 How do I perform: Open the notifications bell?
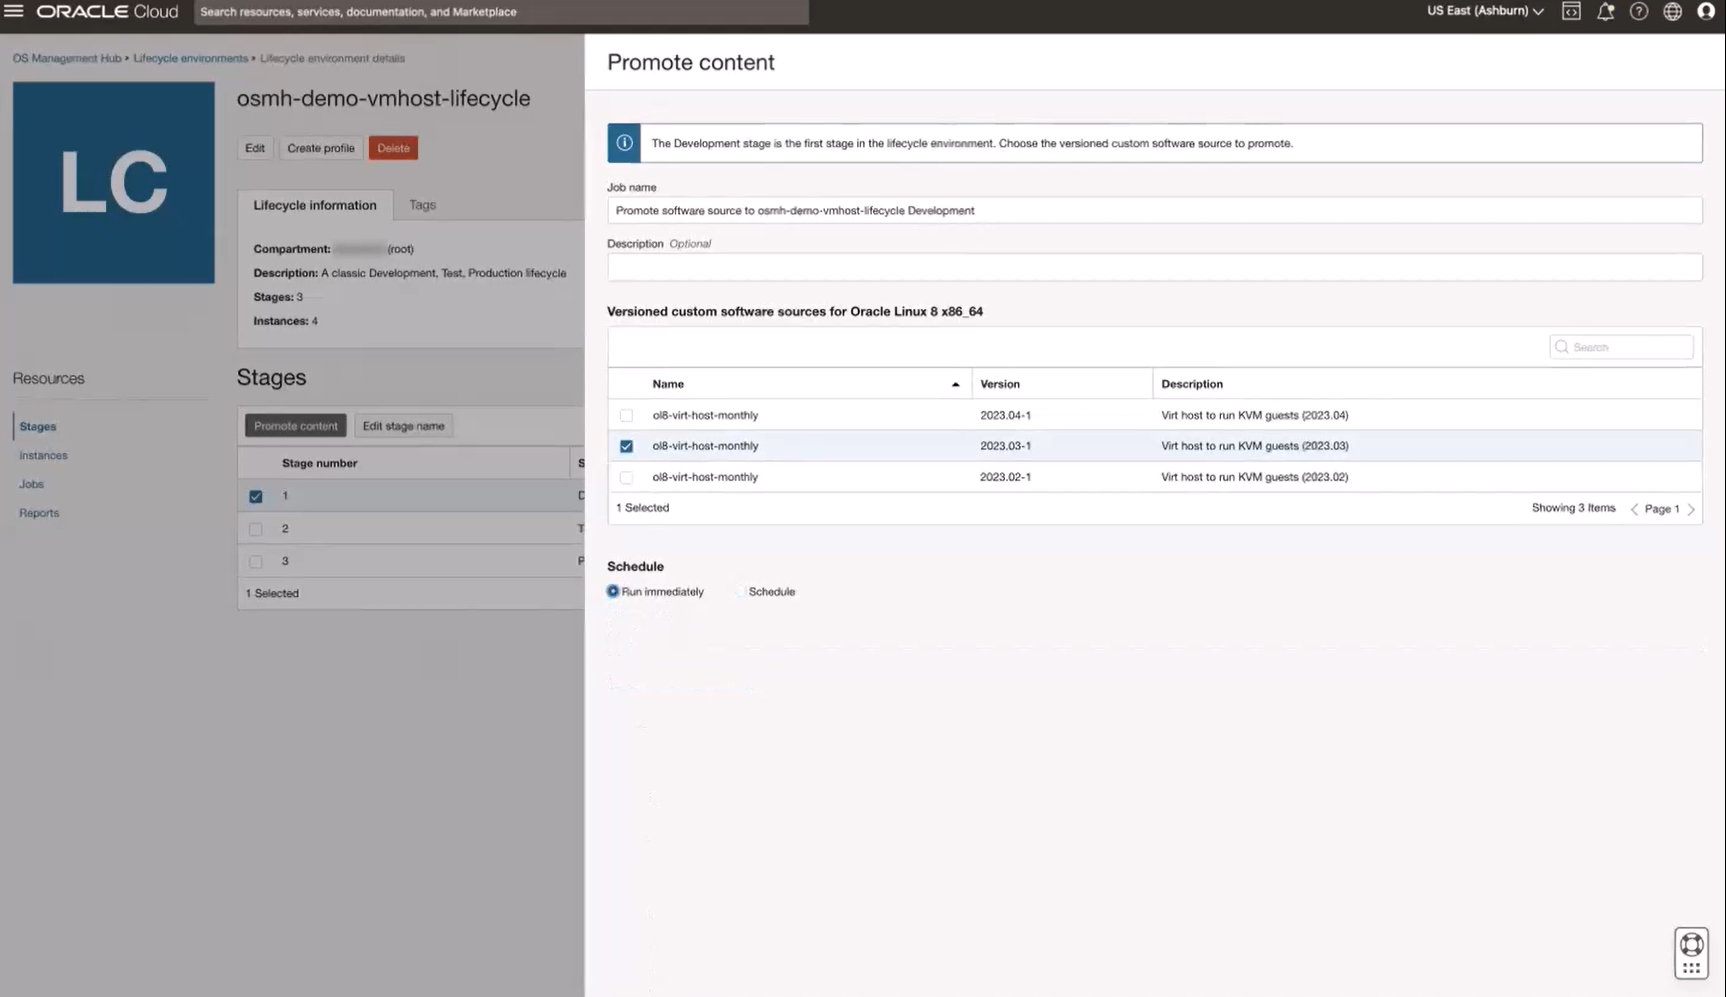pyautogui.click(x=1605, y=12)
